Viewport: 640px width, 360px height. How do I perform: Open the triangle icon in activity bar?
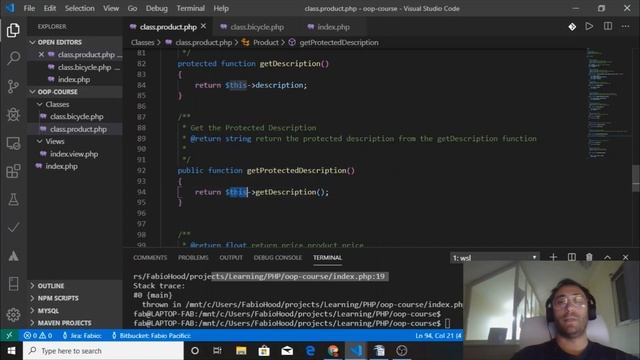pyautogui.click(x=13, y=256)
